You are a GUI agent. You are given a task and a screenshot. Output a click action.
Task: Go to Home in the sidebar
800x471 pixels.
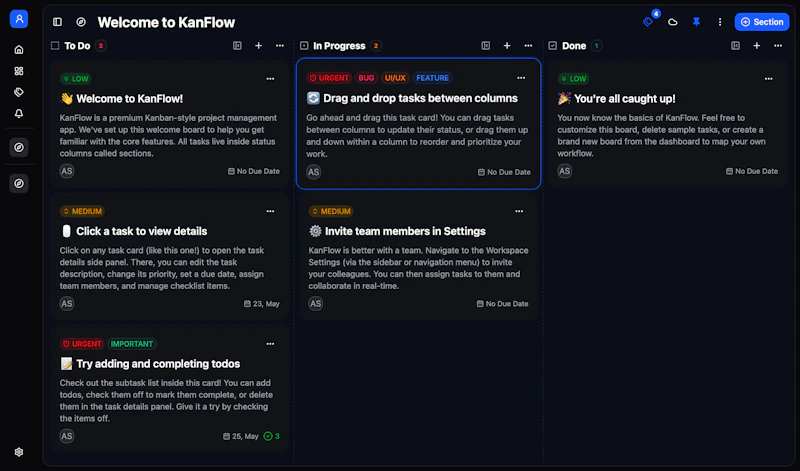(19, 49)
